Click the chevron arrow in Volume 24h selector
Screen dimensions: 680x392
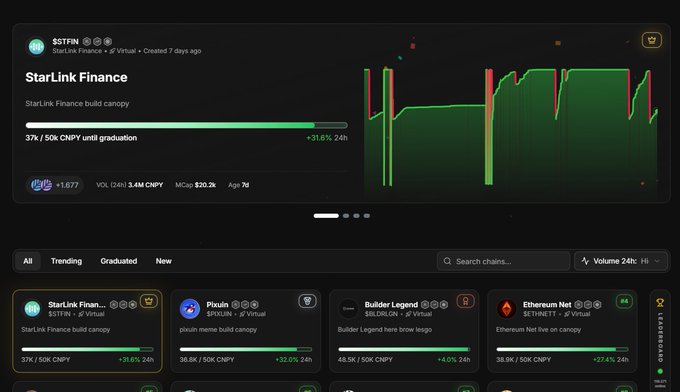tap(657, 261)
